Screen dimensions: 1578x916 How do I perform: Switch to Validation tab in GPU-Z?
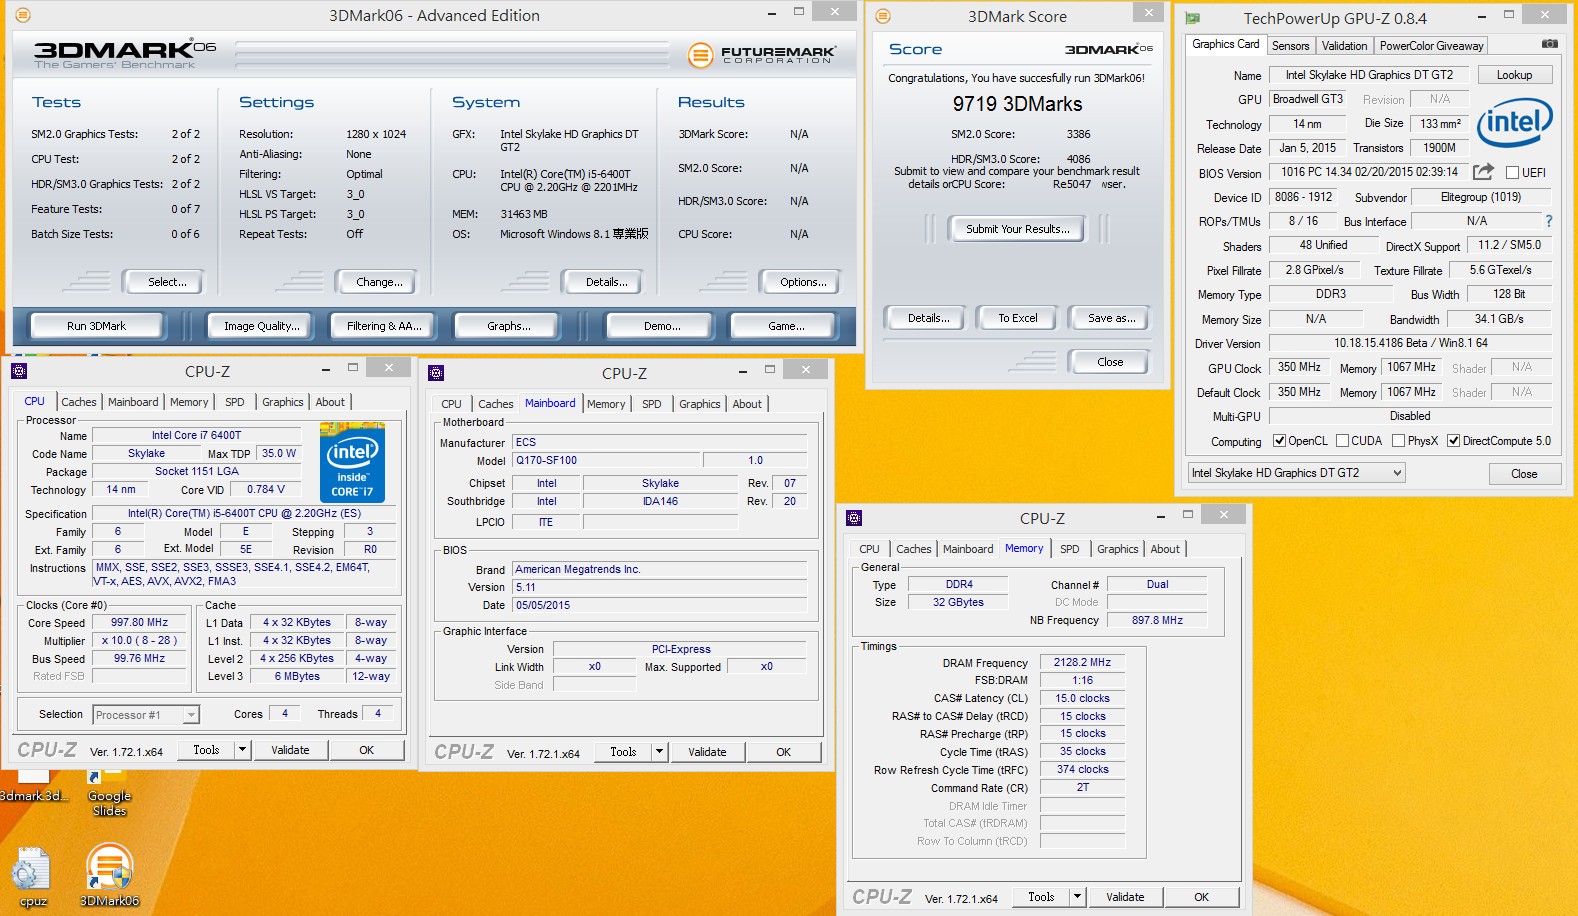(x=1344, y=46)
